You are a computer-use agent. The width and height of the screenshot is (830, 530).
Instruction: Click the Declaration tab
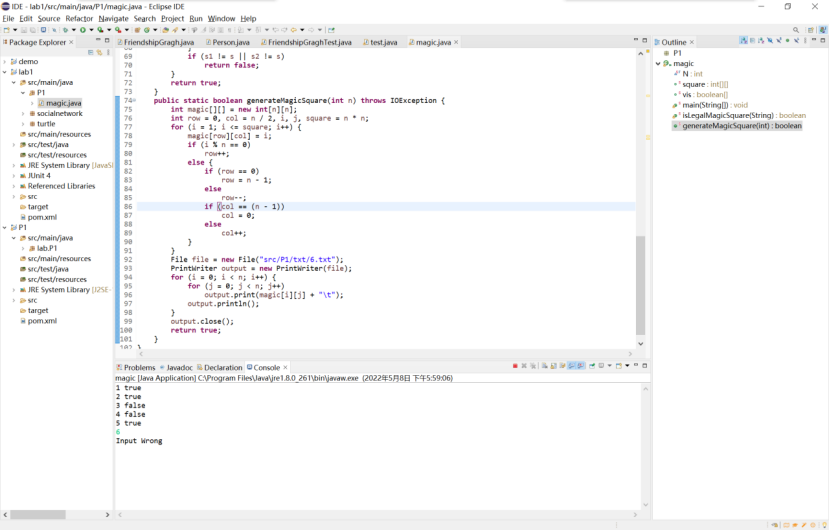click(219, 367)
